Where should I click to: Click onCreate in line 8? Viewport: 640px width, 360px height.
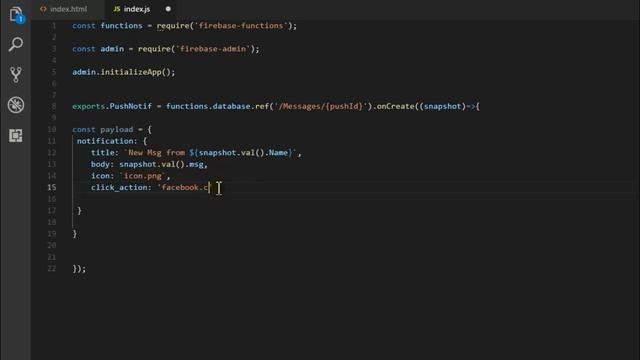(x=395, y=107)
